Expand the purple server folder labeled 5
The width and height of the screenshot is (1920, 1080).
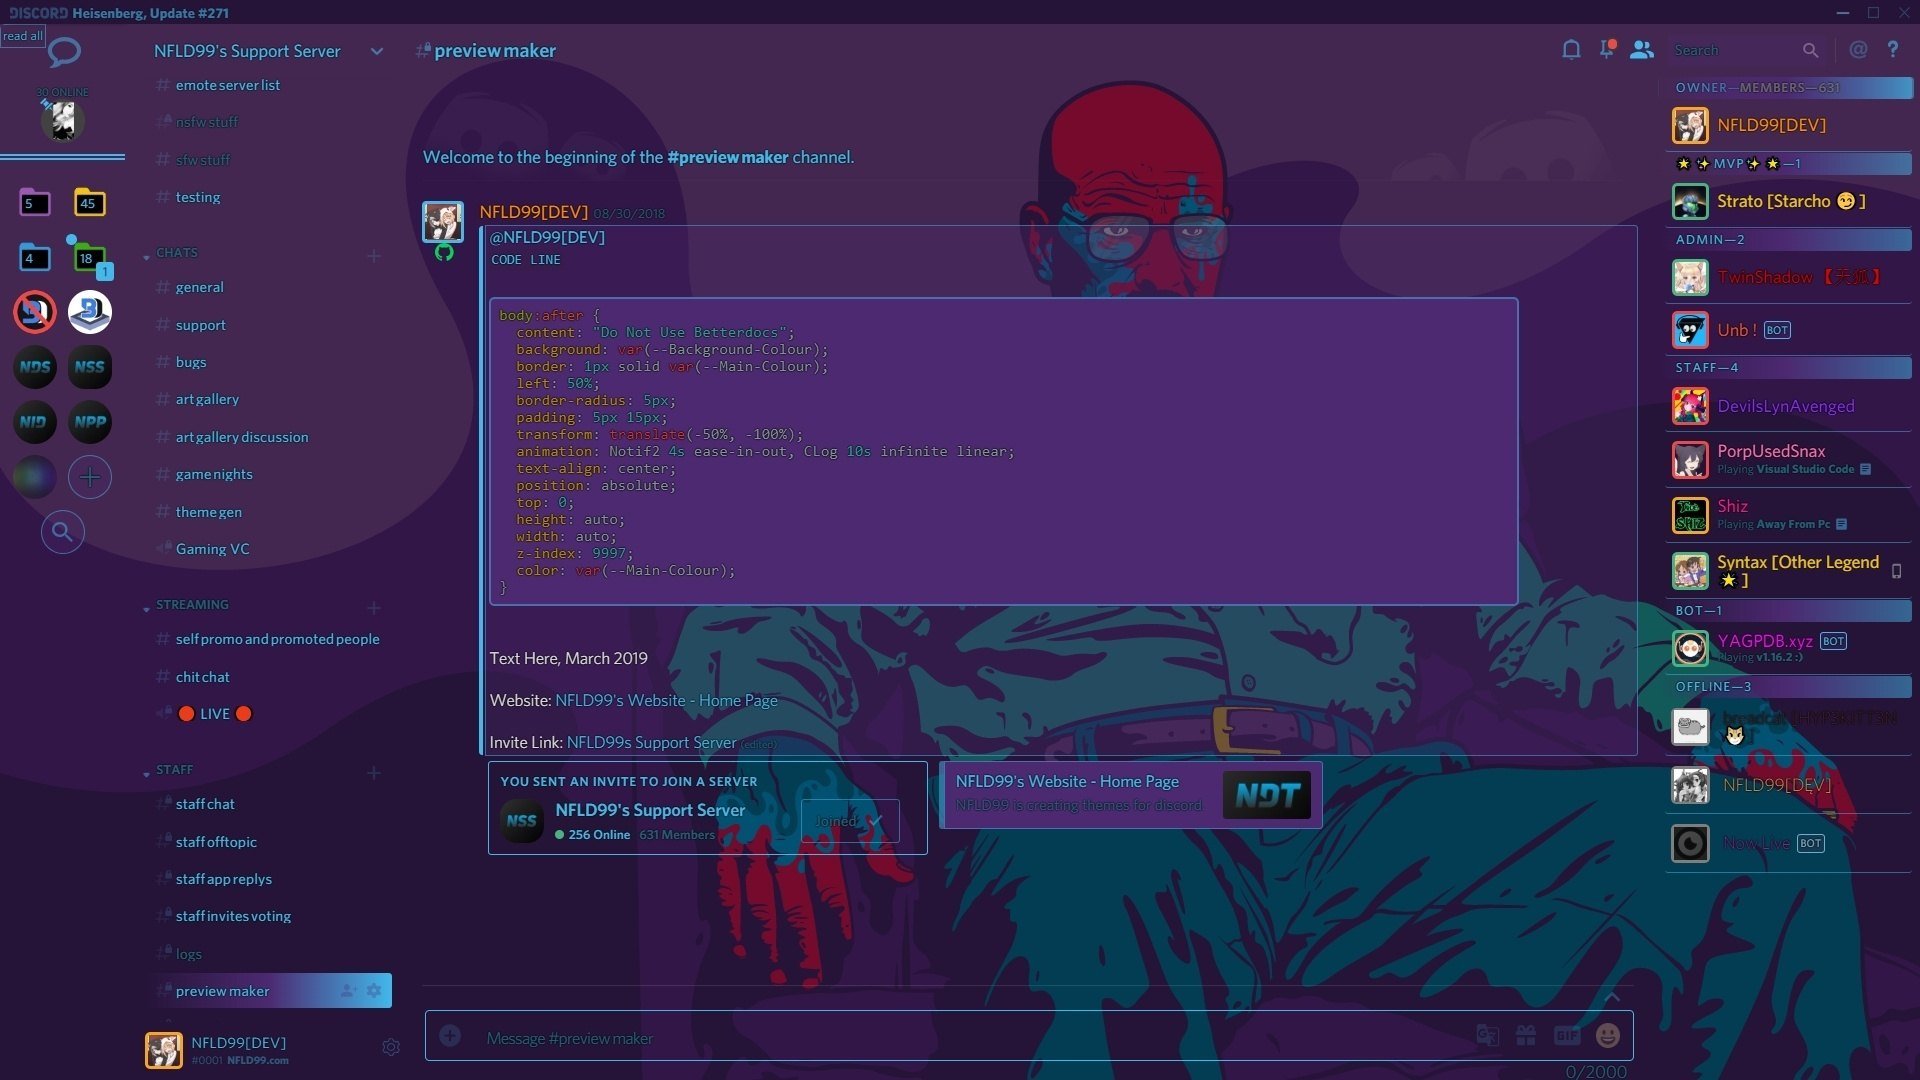[x=34, y=203]
